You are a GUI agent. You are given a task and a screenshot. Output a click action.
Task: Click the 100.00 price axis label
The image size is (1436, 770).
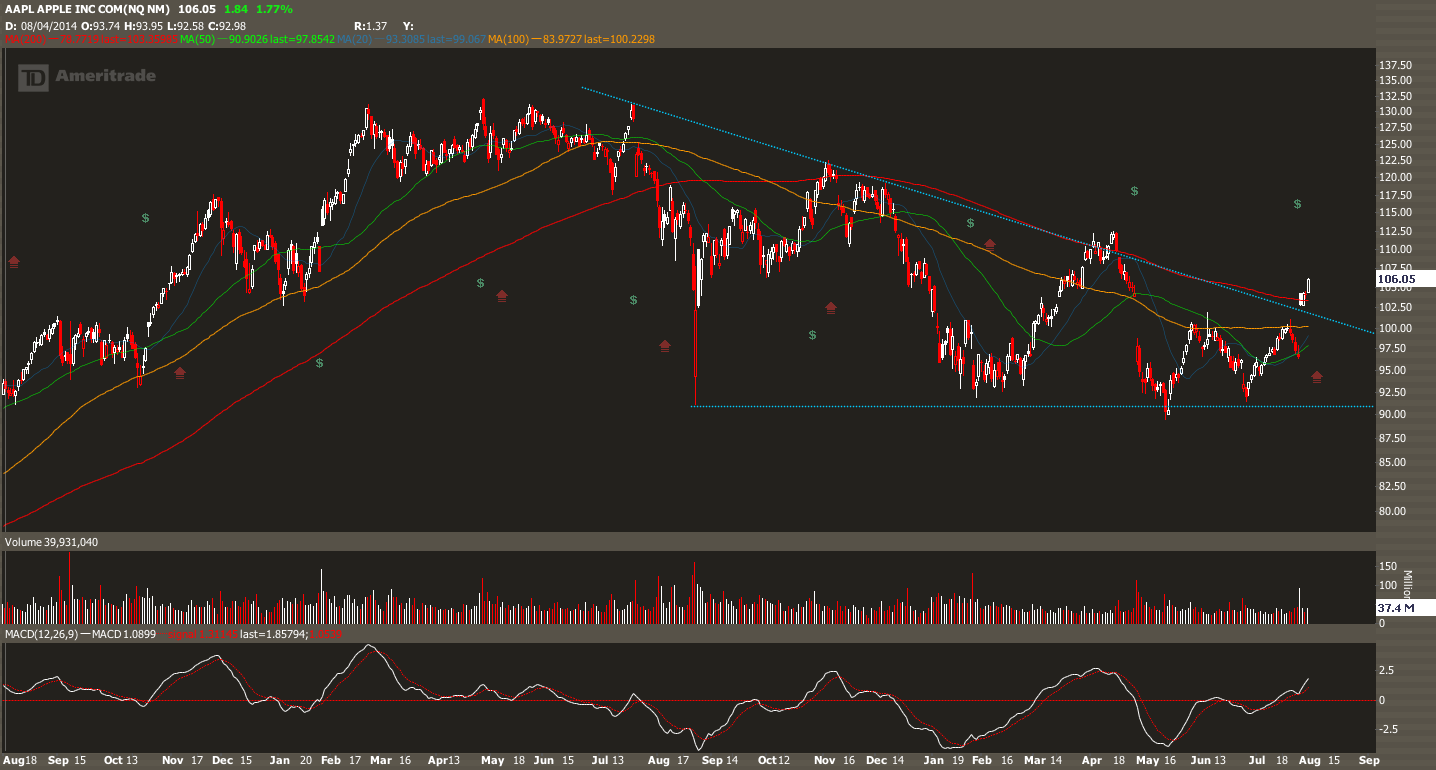tap(1393, 328)
